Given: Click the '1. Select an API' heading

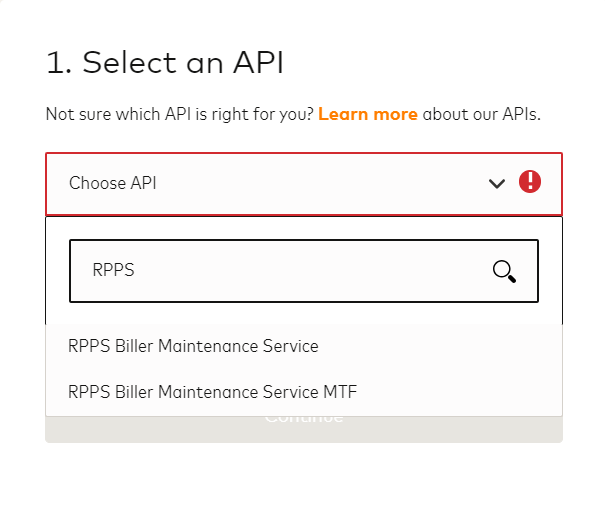Looking at the screenshot, I should [x=165, y=63].
